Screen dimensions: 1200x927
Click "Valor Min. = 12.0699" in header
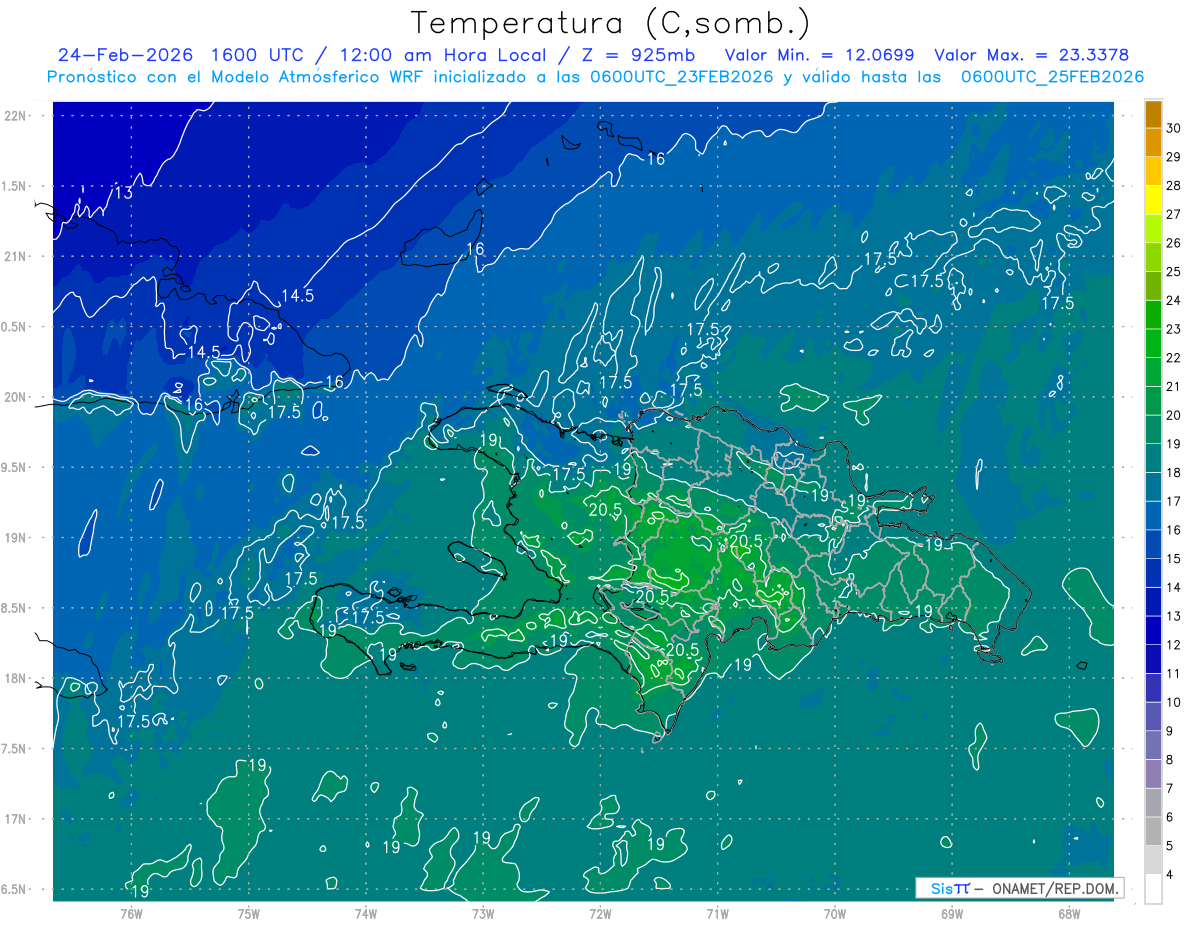tap(822, 55)
